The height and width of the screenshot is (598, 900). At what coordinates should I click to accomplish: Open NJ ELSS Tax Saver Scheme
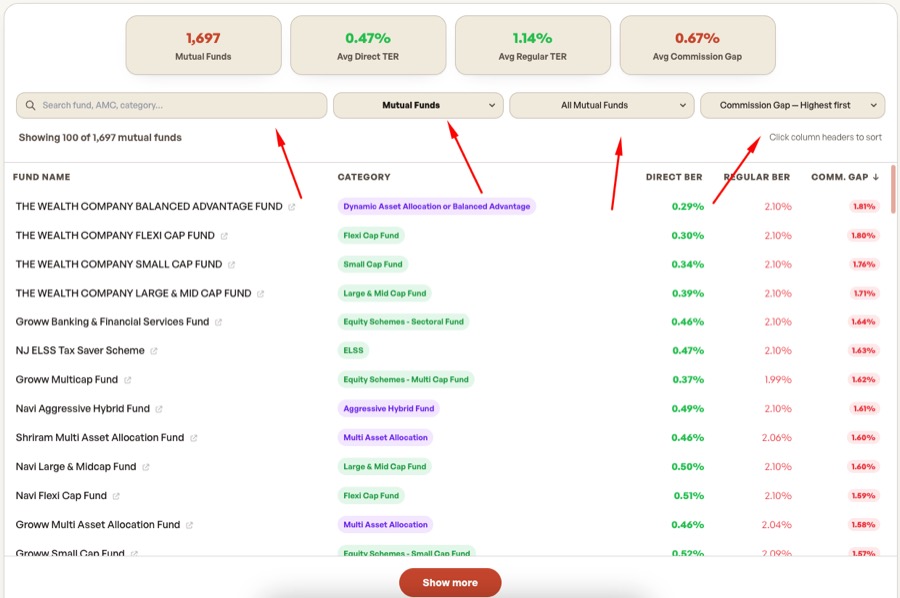click(x=80, y=351)
